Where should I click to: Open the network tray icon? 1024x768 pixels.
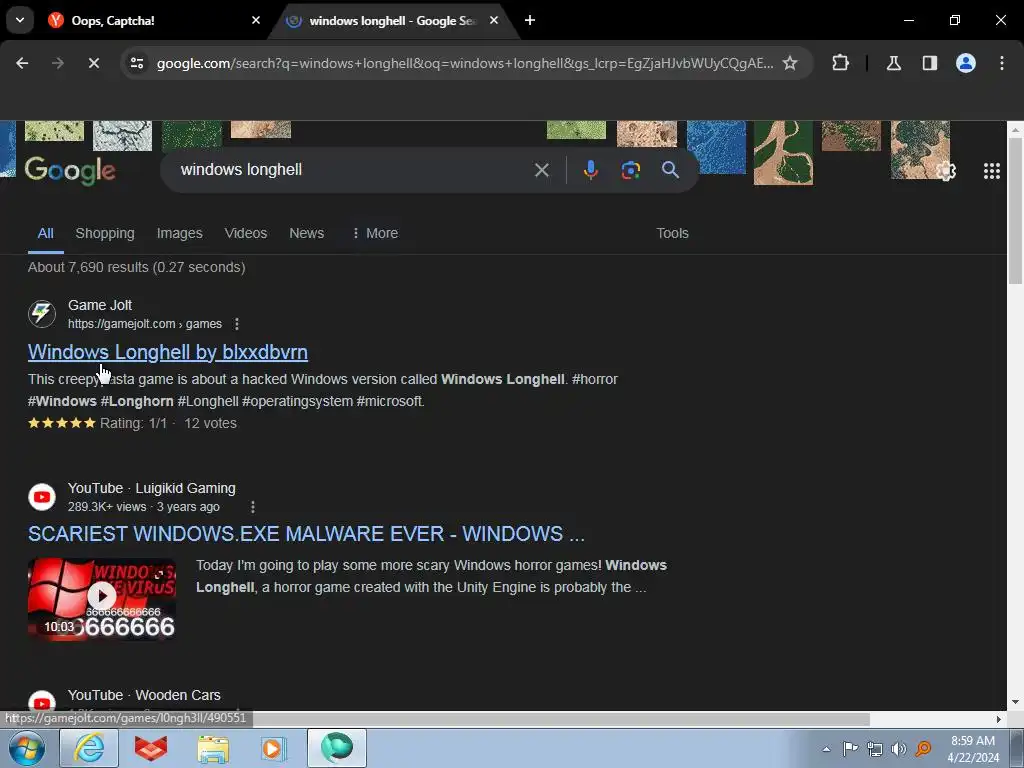click(875, 748)
